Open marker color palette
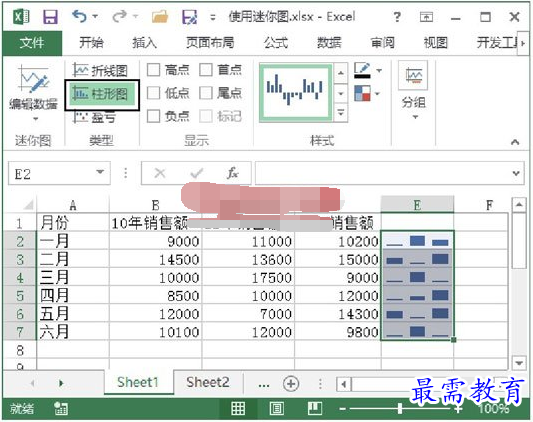This screenshot has width=533, height=422. point(362,93)
